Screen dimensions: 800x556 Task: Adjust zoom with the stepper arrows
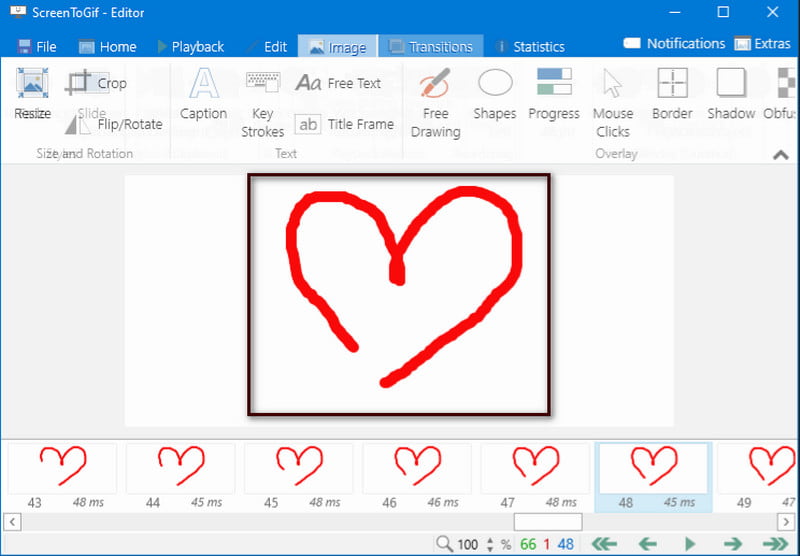(490, 544)
